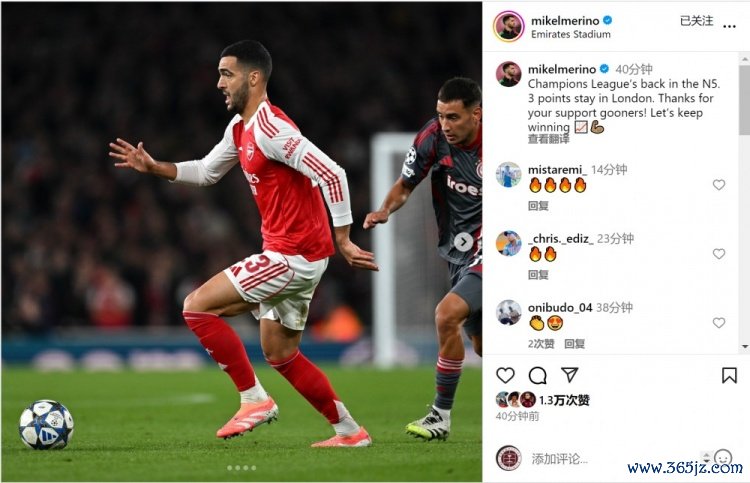This screenshot has height=483, width=750.
Task: Like onibudo_04 comment with heart
Action: tap(718, 323)
